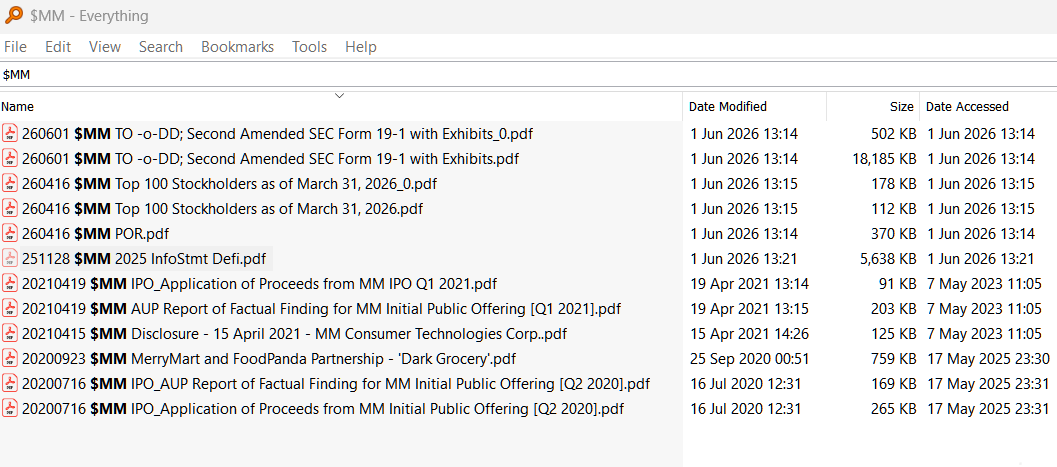
Task: Click PDF icon of IPO_AUP Report [Q2 2020].pdf
Action: pos(10,383)
